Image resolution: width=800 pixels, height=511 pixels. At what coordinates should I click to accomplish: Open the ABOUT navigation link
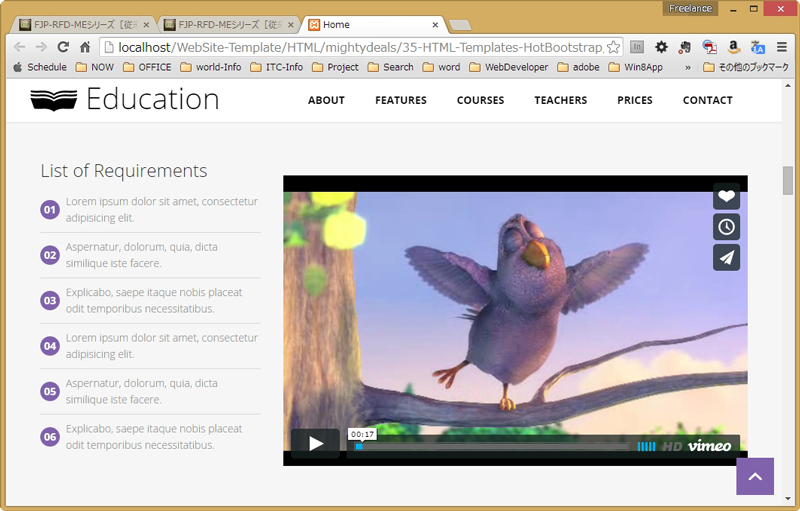click(327, 100)
